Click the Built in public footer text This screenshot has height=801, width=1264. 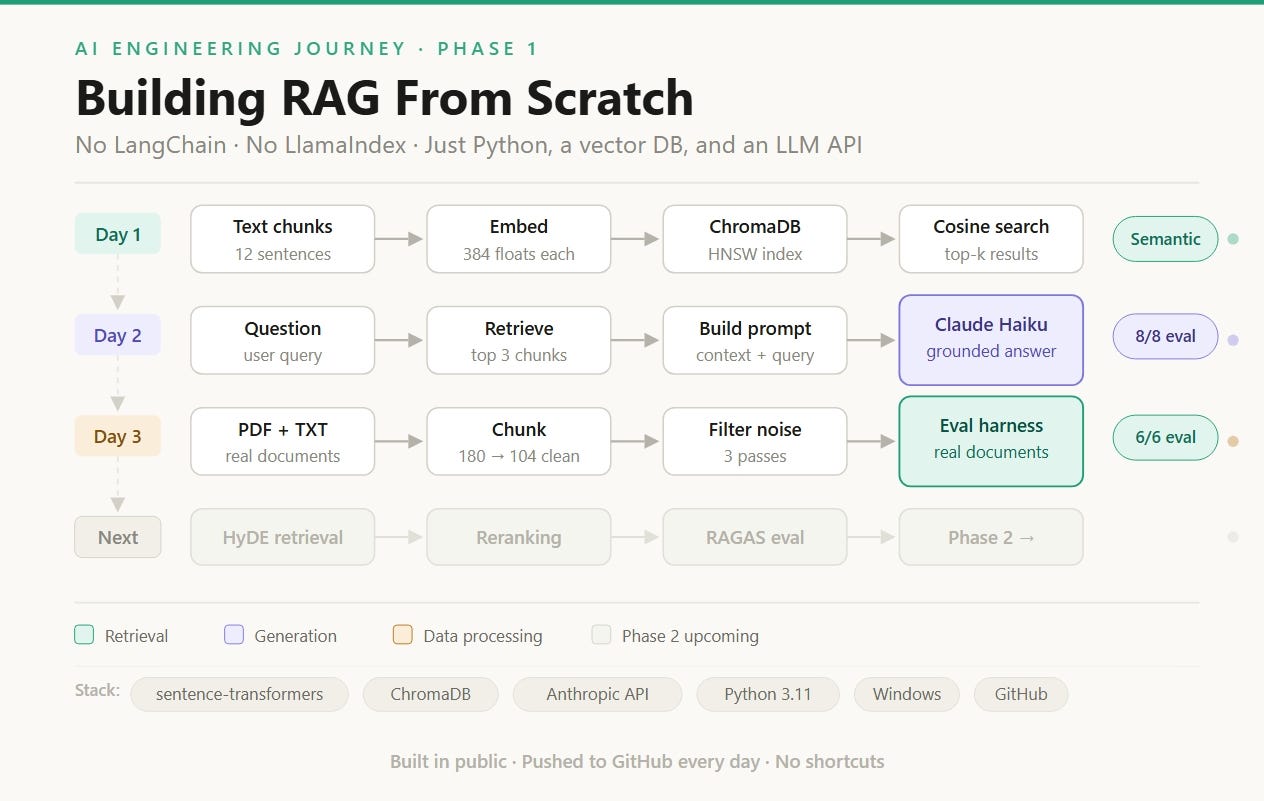pyautogui.click(x=637, y=761)
